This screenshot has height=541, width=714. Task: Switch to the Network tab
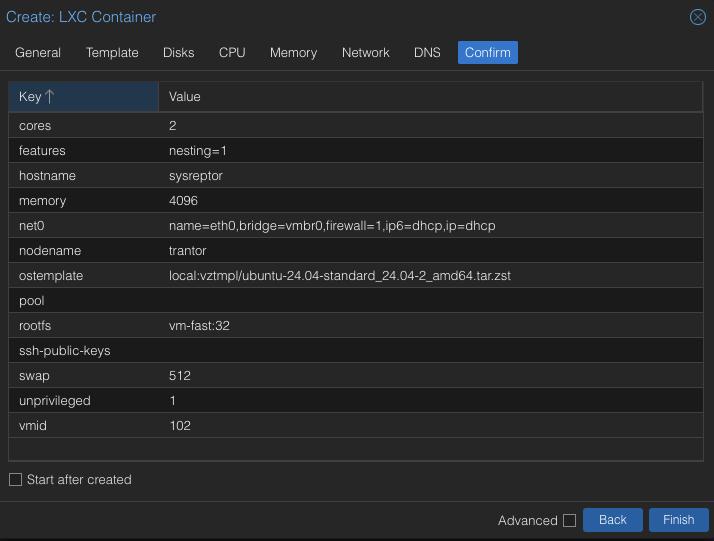(366, 53)
